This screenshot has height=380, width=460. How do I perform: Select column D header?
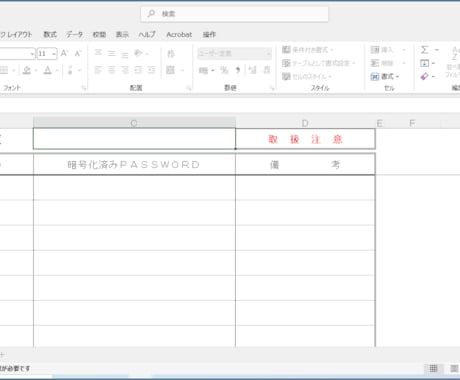point(305,123)
